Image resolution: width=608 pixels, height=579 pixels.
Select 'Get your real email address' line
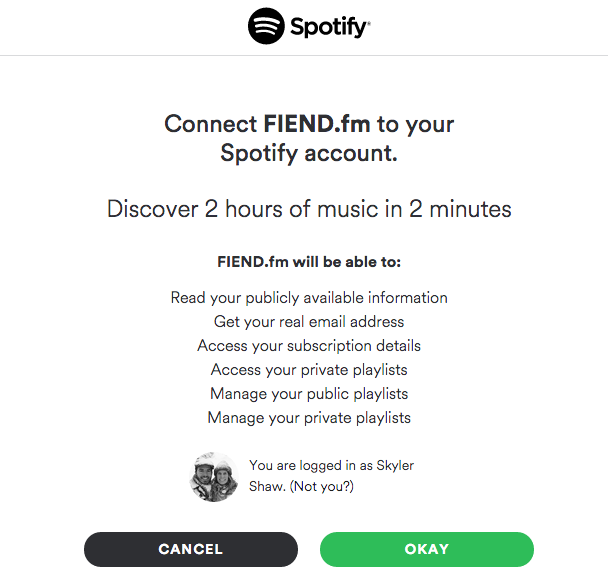pos(309,322)
